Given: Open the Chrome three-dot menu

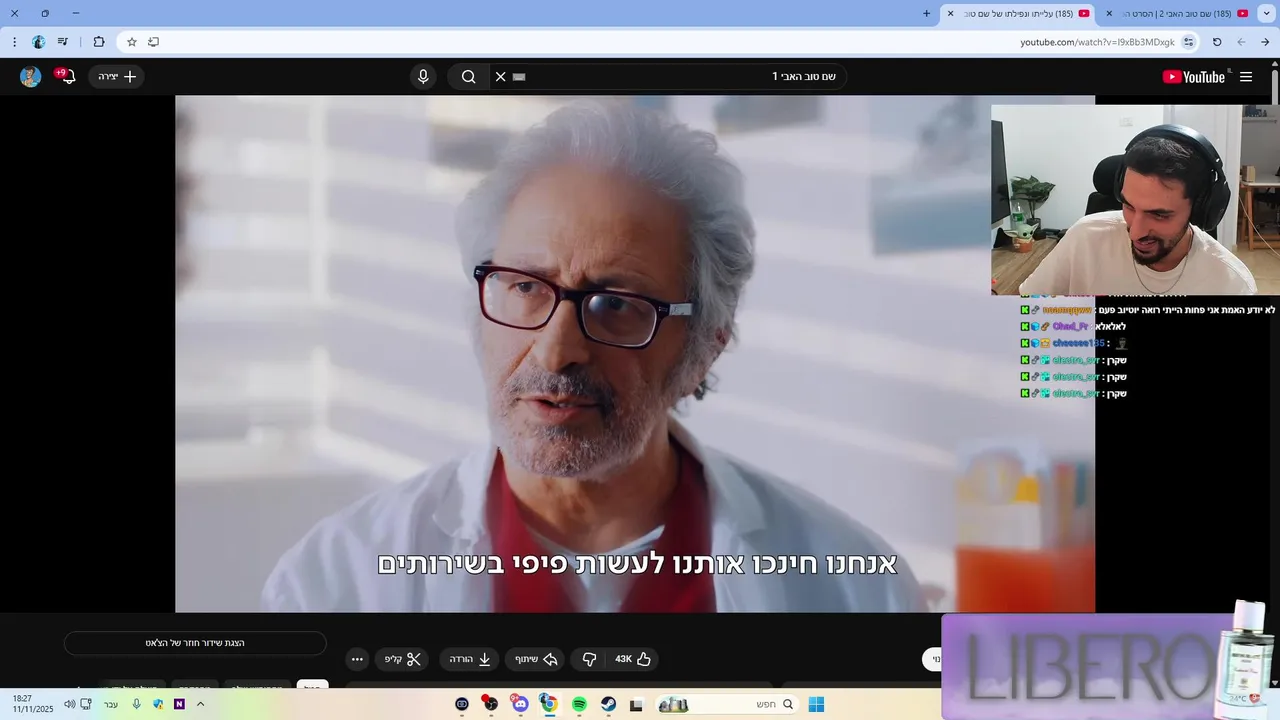Looking at the screenshot, I should [14, 42].
